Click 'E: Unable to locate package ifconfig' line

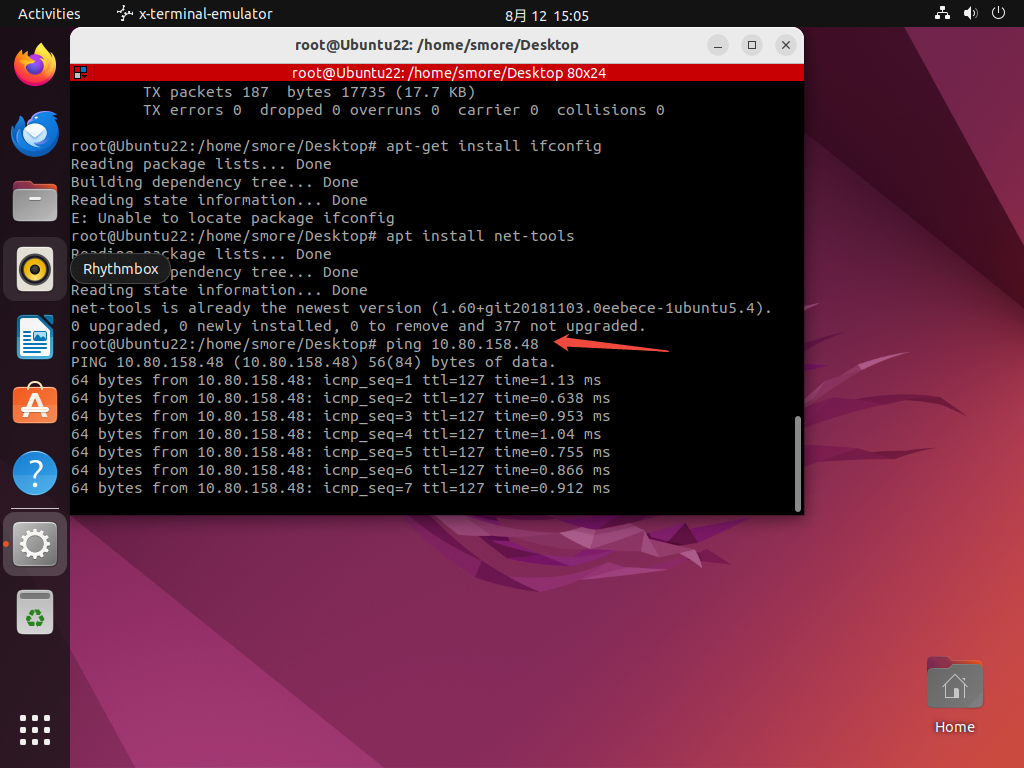tap(232, 218)
